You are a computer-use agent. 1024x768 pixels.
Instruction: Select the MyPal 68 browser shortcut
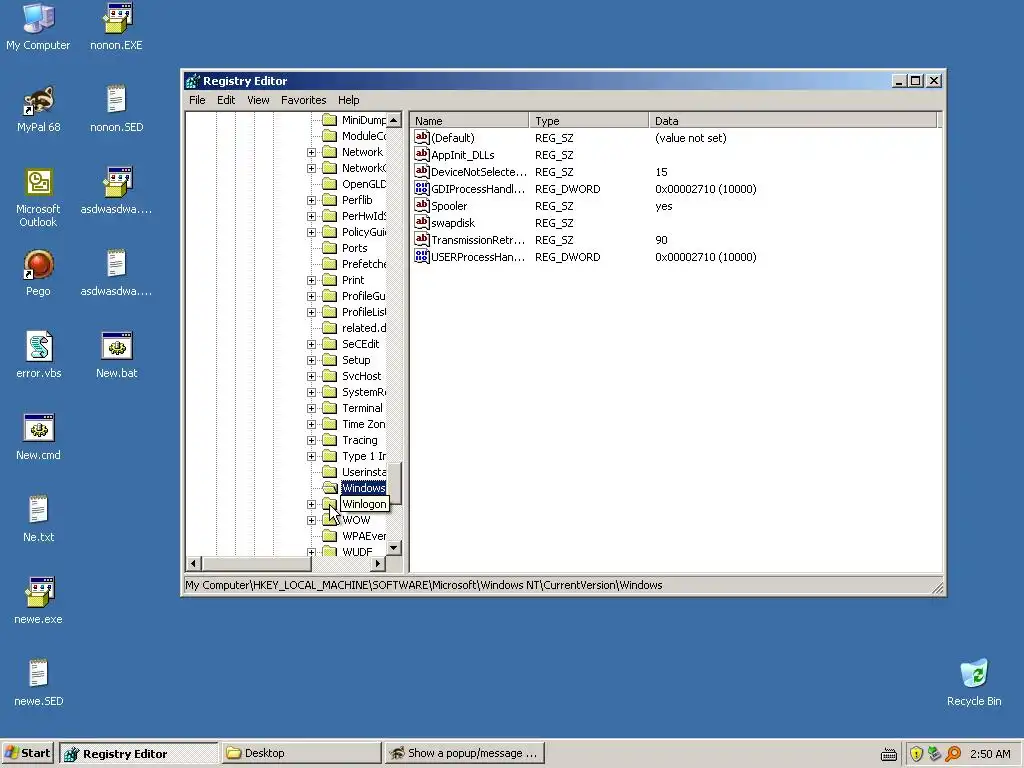pyautogui.click(x=38, y=101)
